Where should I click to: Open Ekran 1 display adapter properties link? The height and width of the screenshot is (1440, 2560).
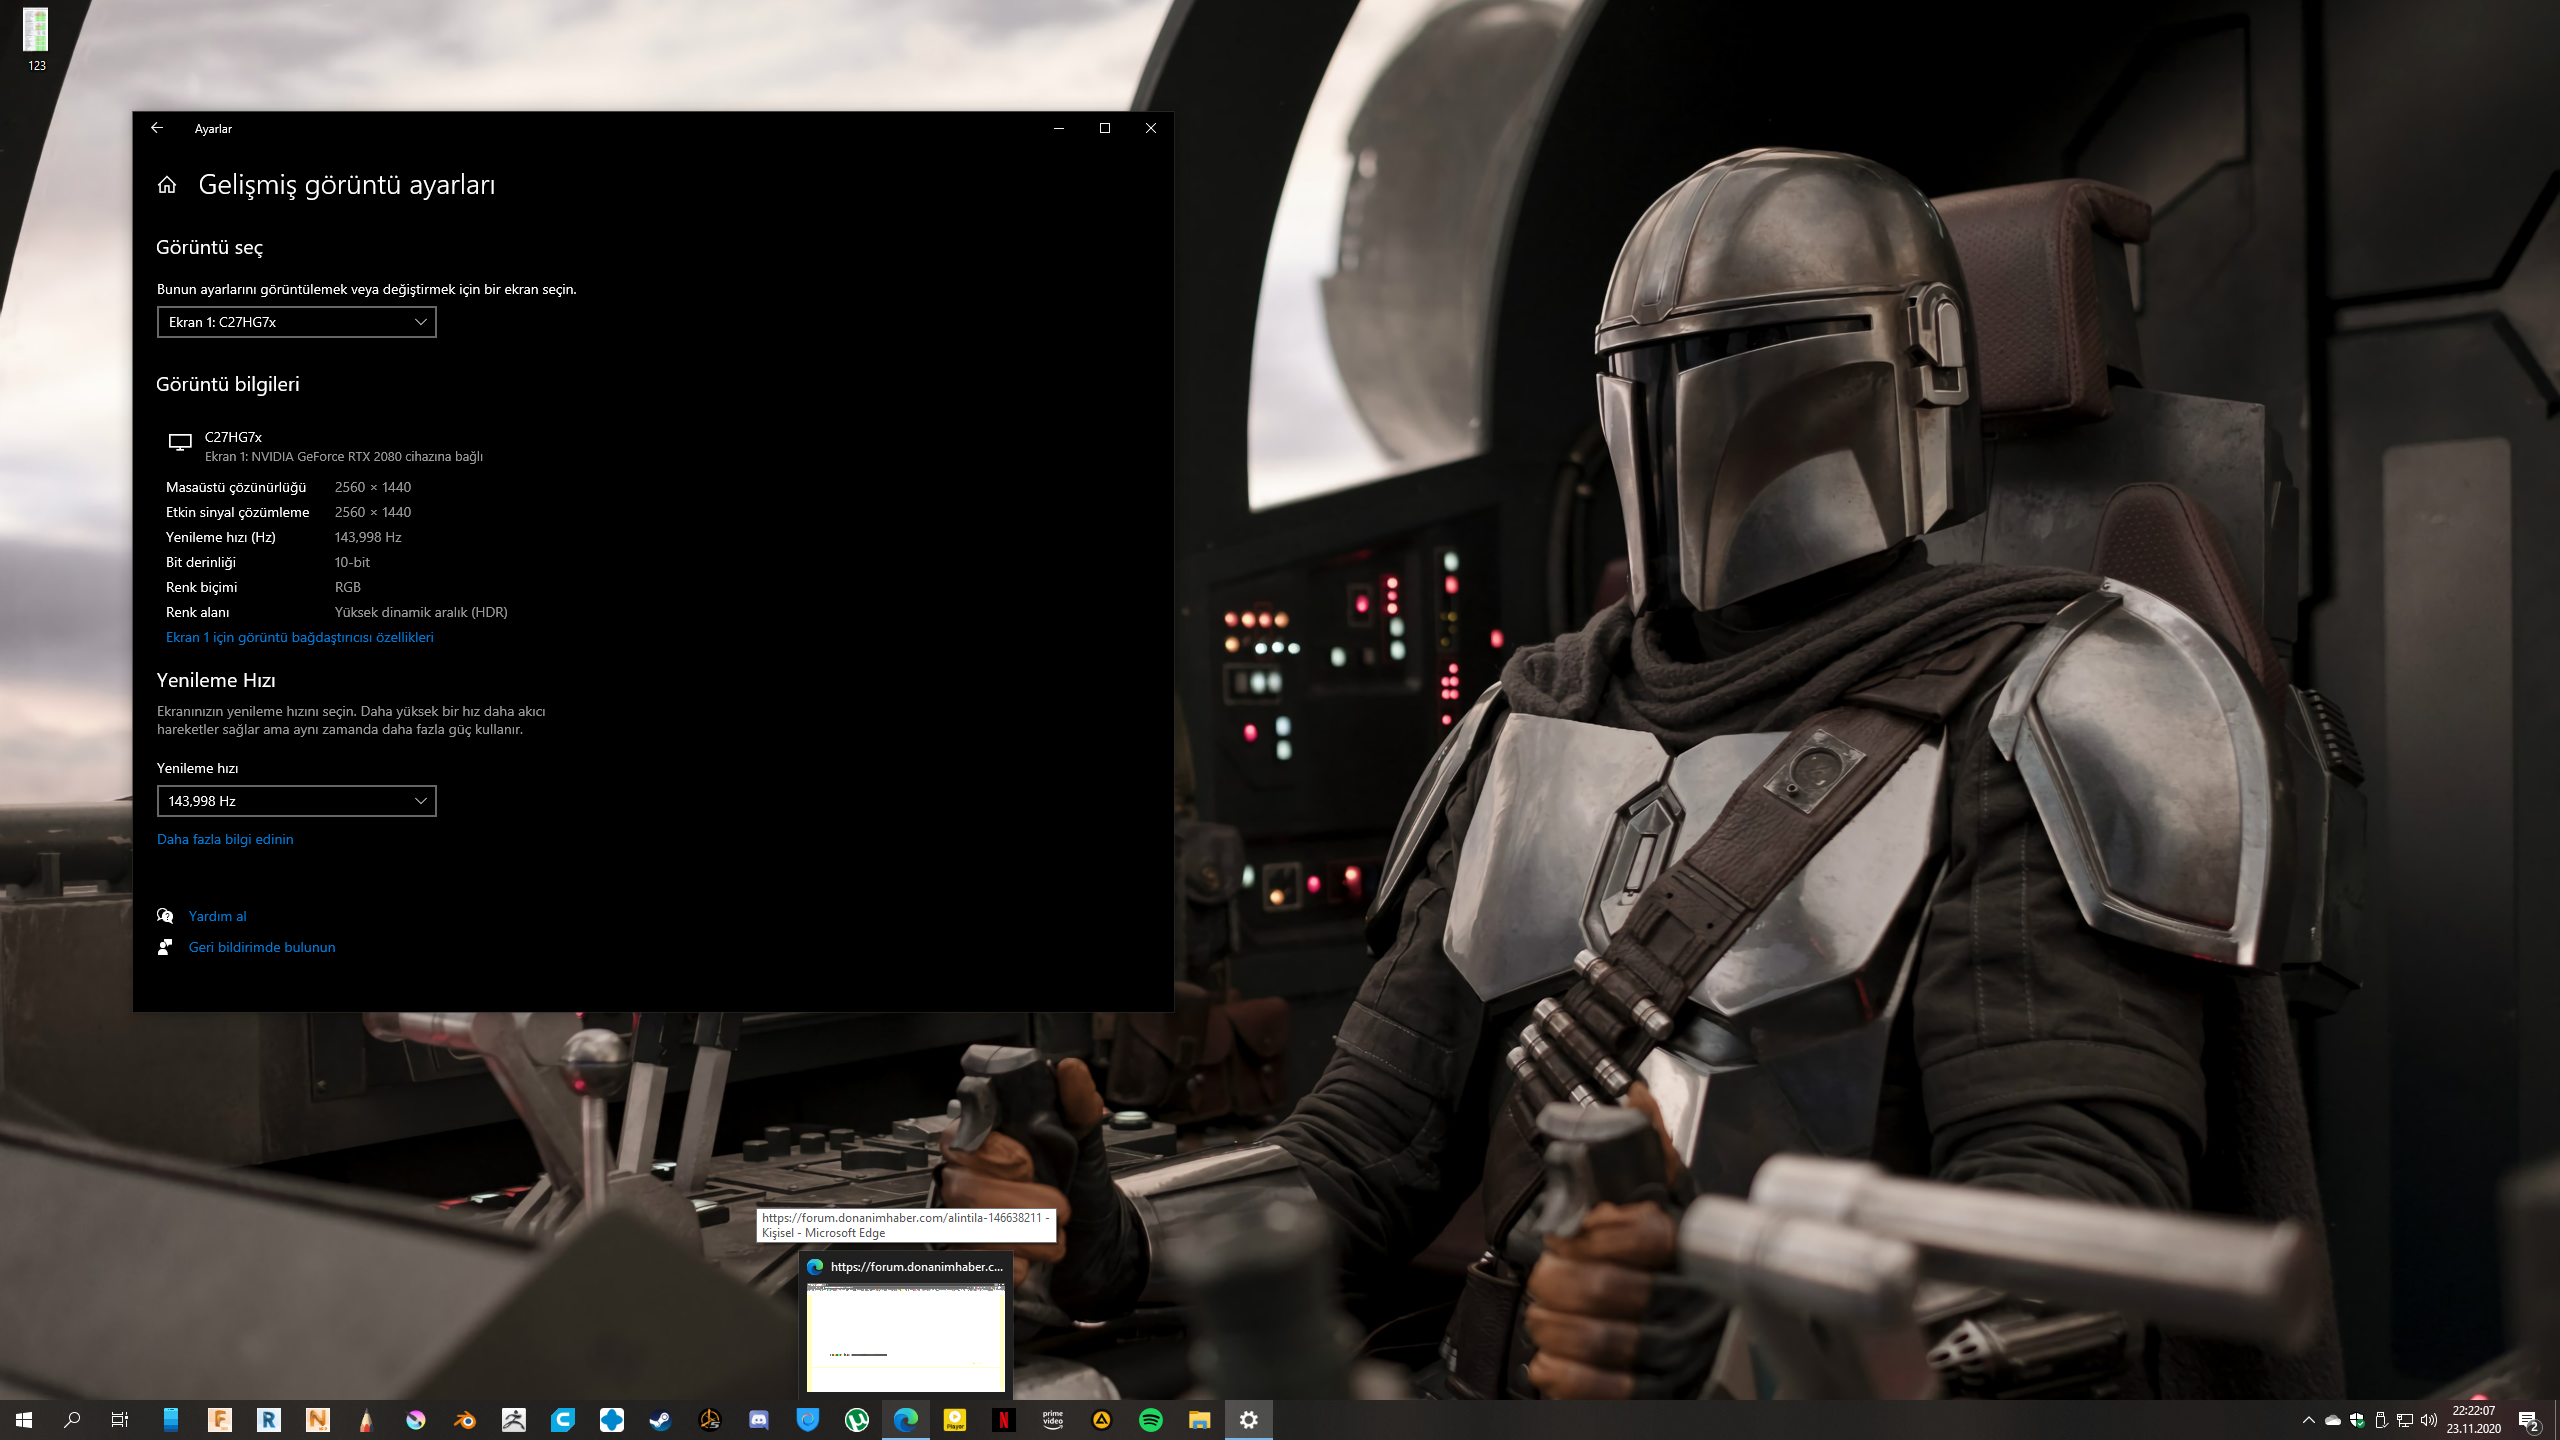(x=299, y=637)
